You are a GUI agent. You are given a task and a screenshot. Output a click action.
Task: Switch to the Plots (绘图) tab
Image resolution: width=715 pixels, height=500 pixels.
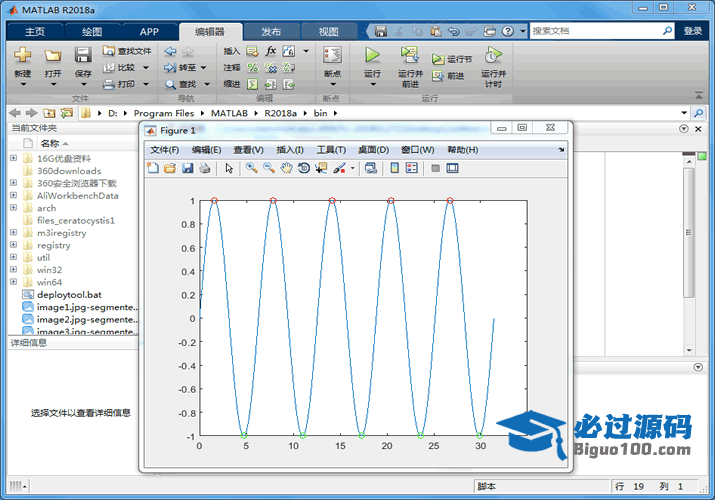[x=92, y=31]
